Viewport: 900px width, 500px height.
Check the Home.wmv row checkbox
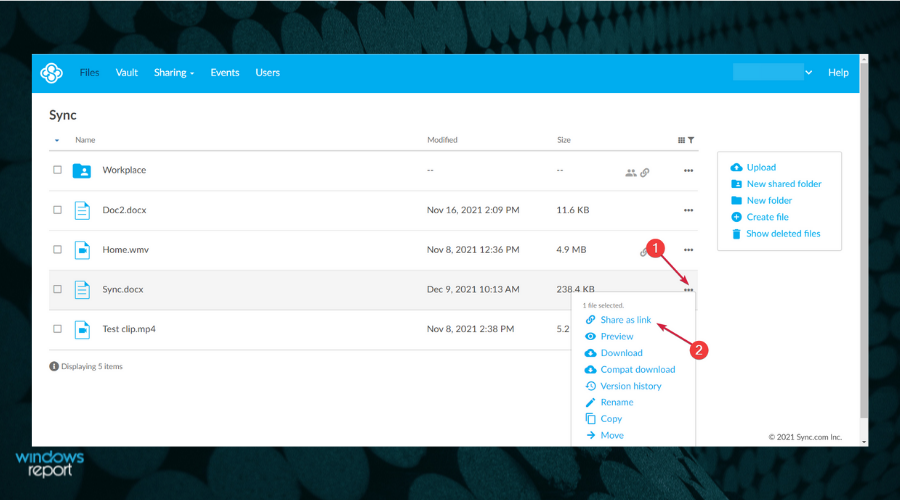[x=57, y=250]
